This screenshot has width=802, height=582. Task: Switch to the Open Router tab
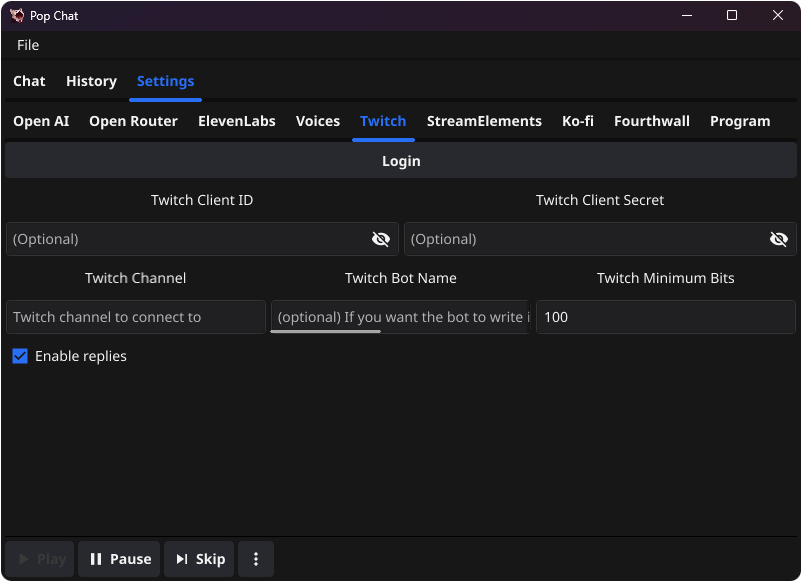133,121
